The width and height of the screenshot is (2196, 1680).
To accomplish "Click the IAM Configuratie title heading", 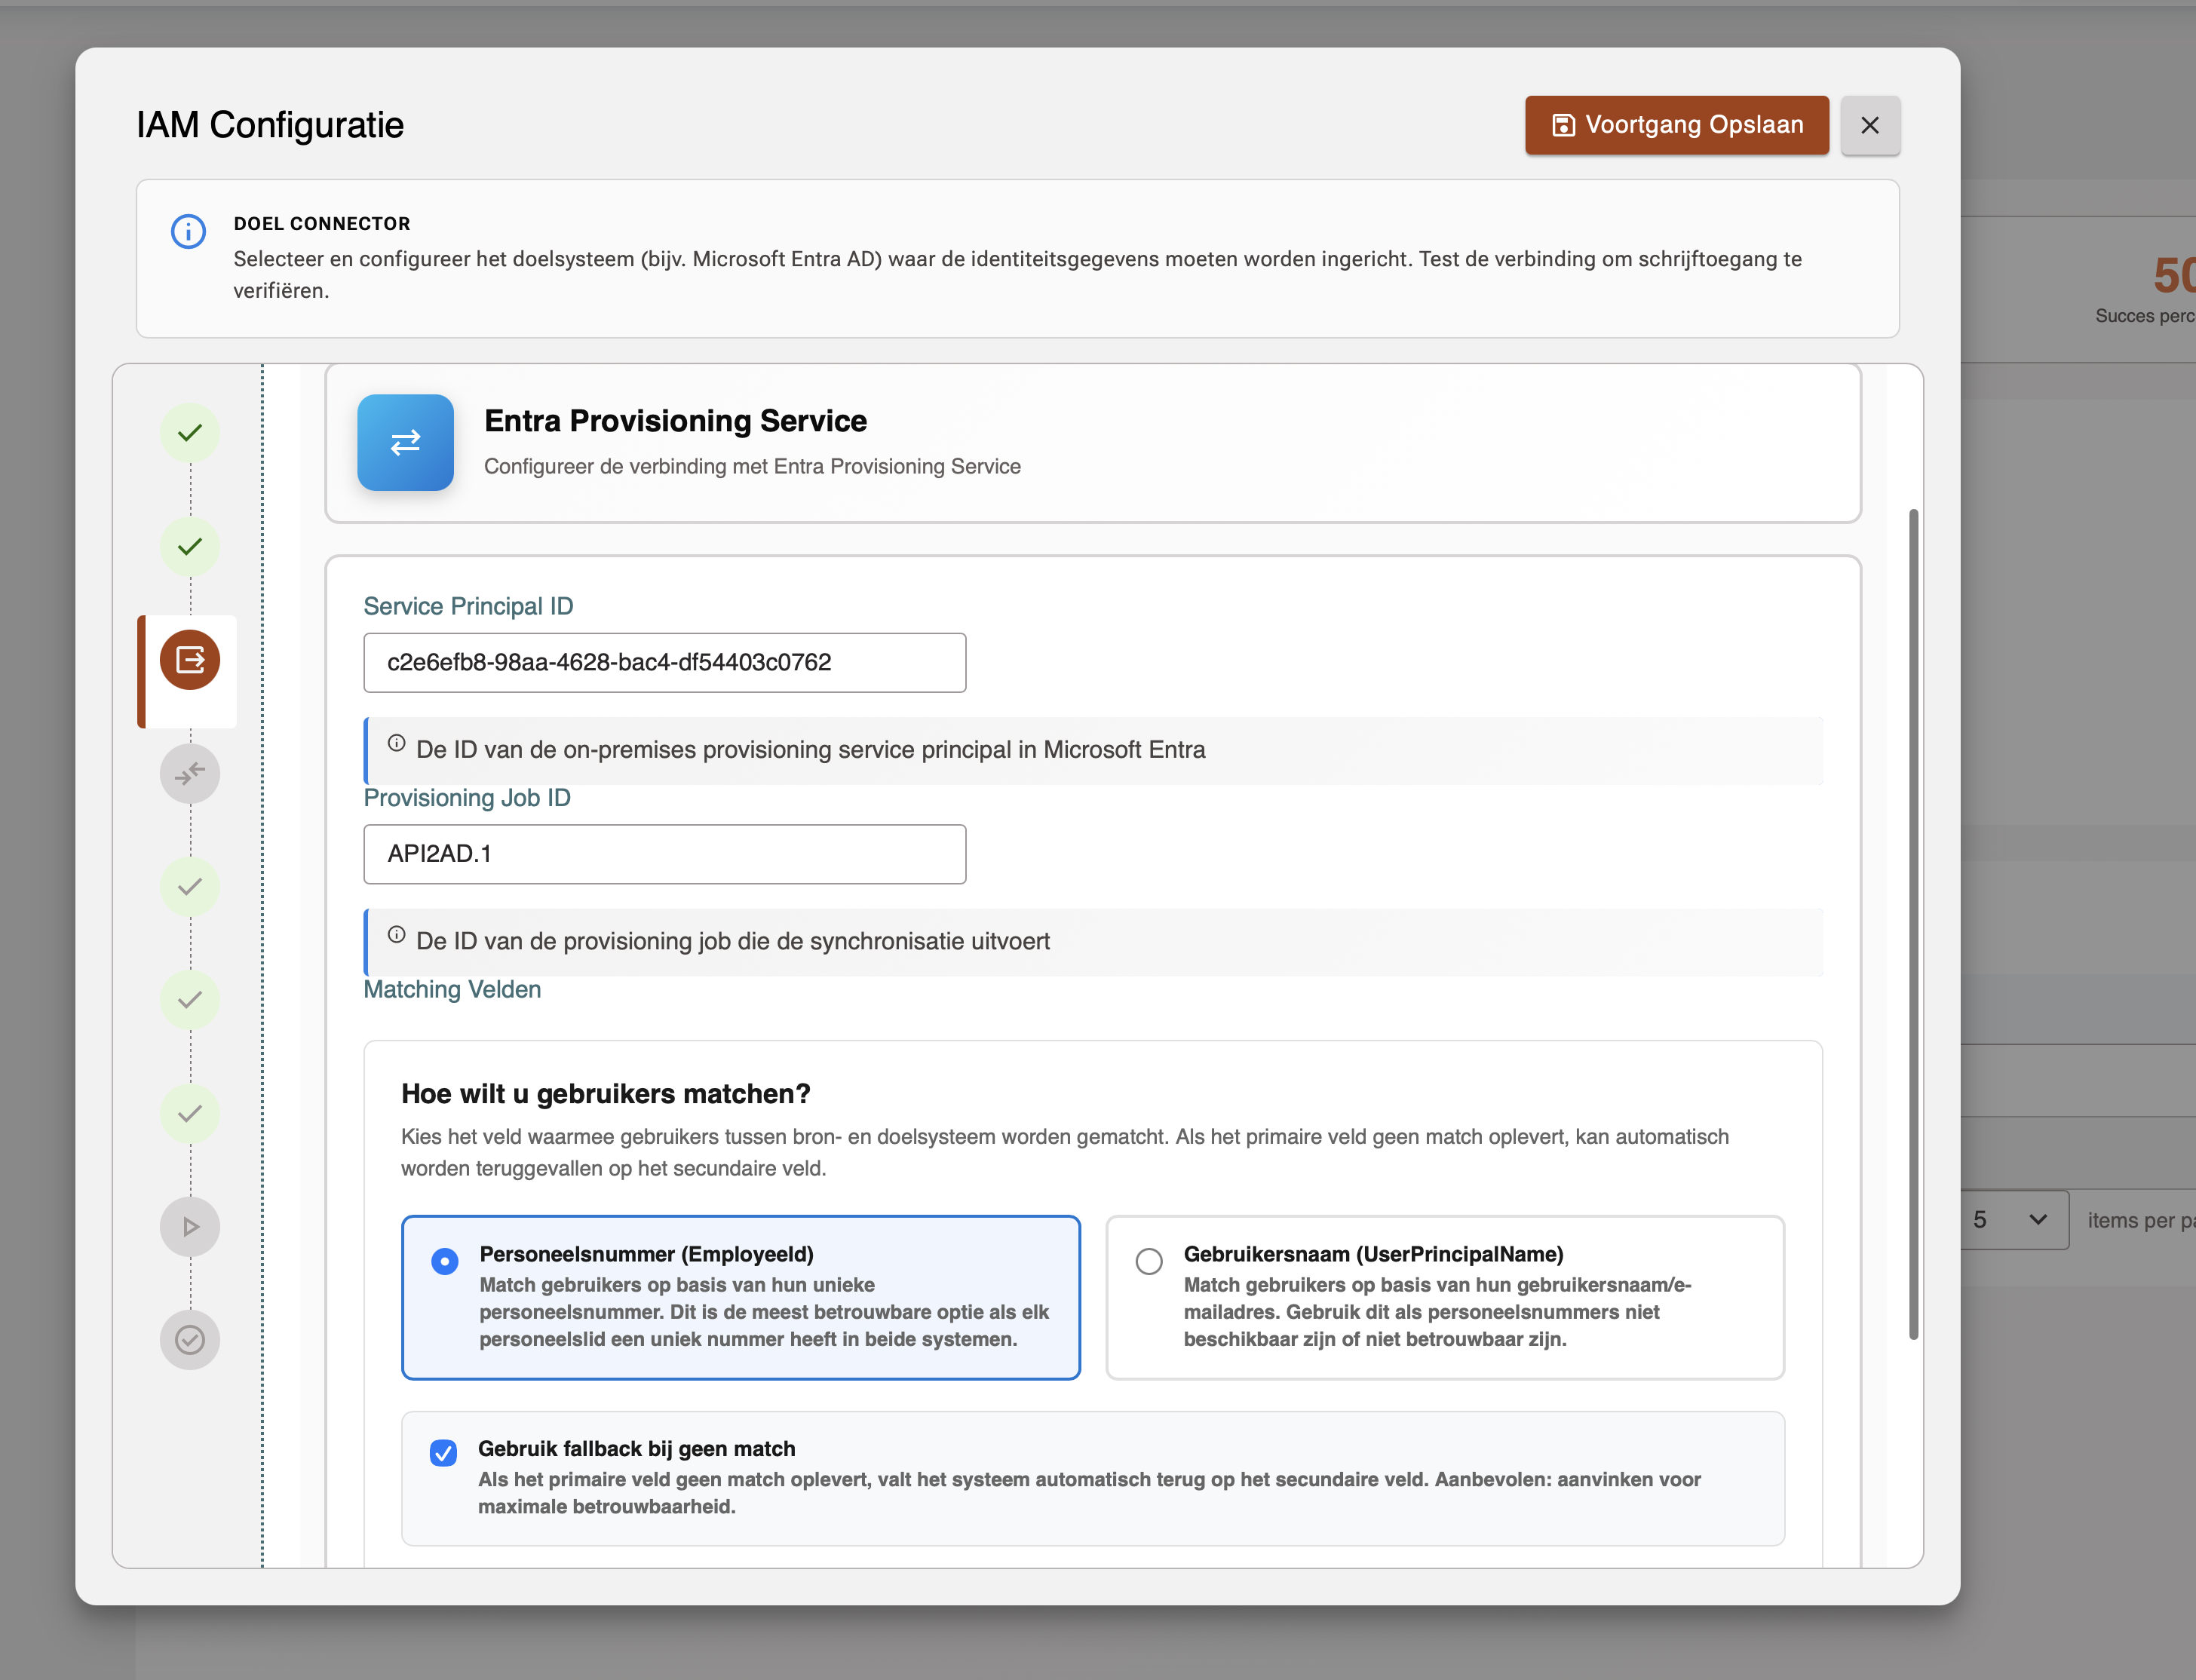I will tap(271, 124).
